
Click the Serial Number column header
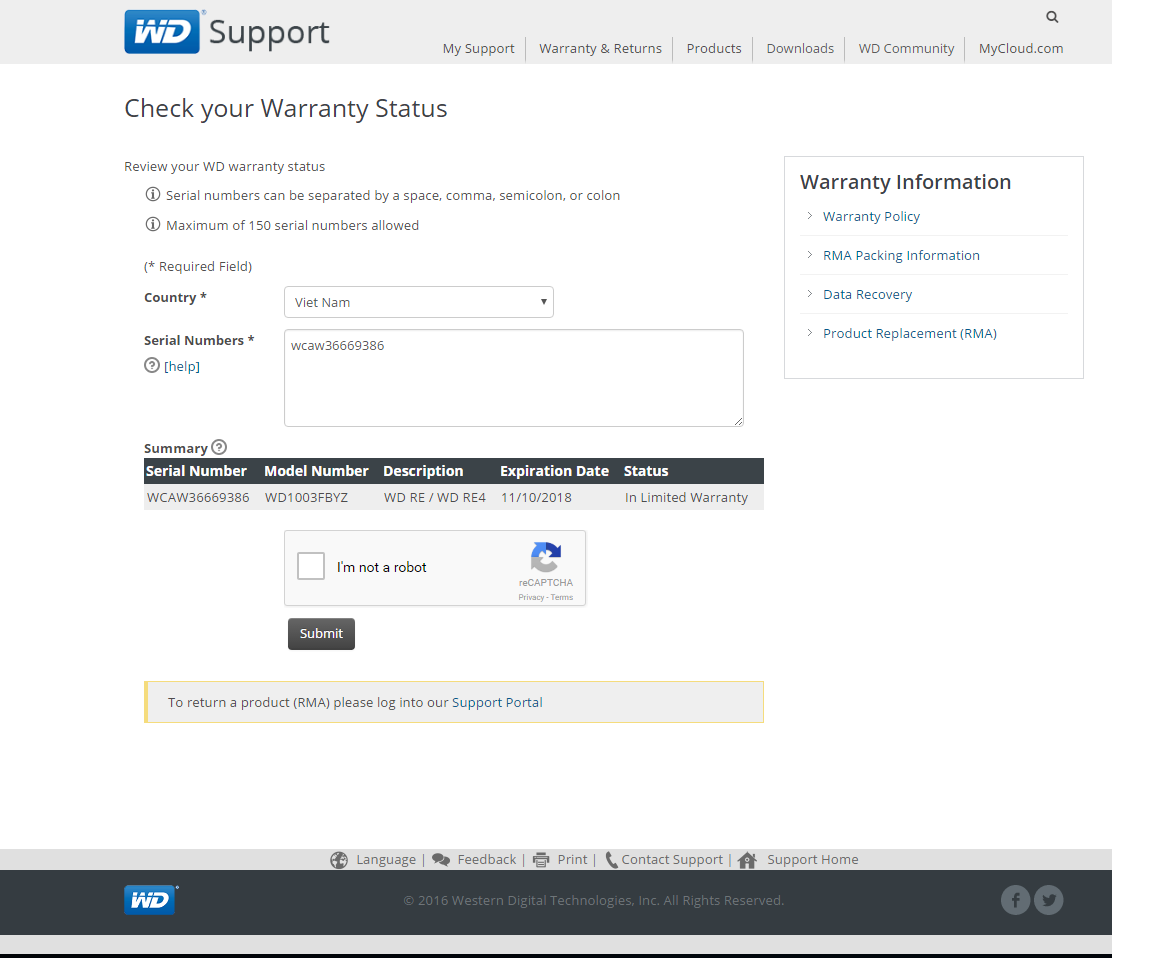196,471
